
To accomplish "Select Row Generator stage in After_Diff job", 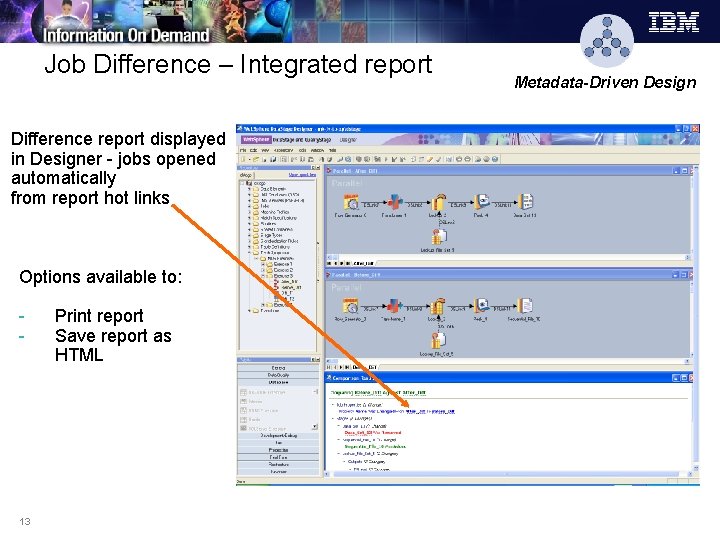I will pyautogui.click(x=351, y=202).
